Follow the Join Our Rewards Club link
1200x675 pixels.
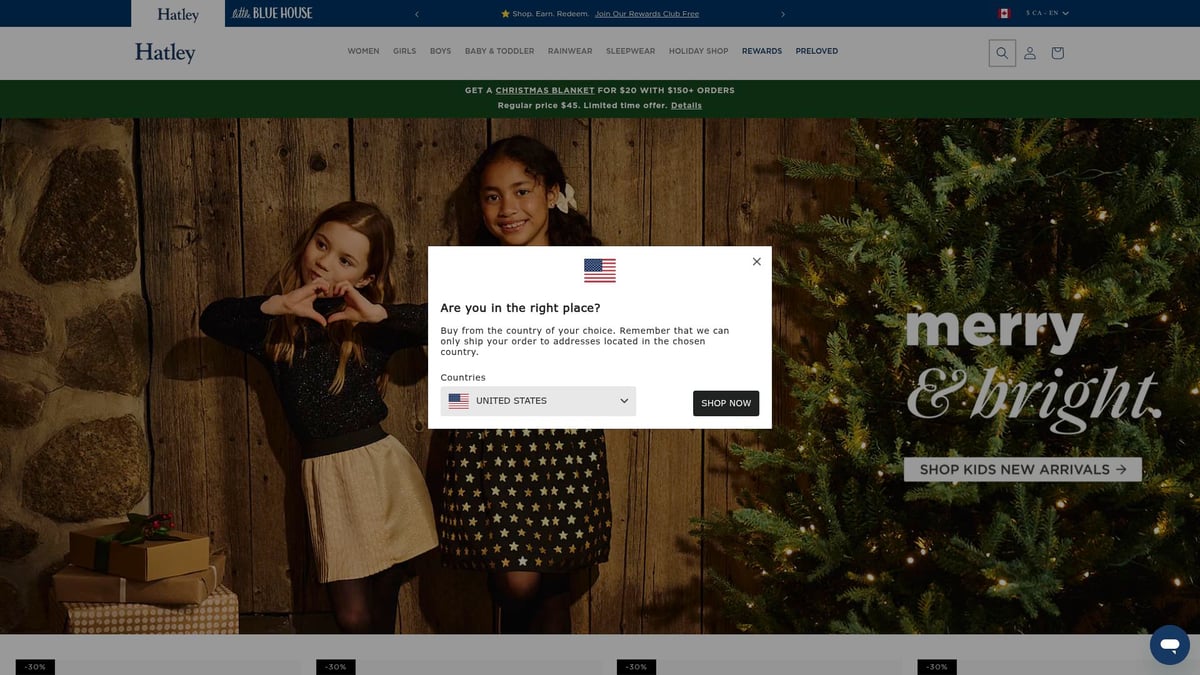(646, 14)
